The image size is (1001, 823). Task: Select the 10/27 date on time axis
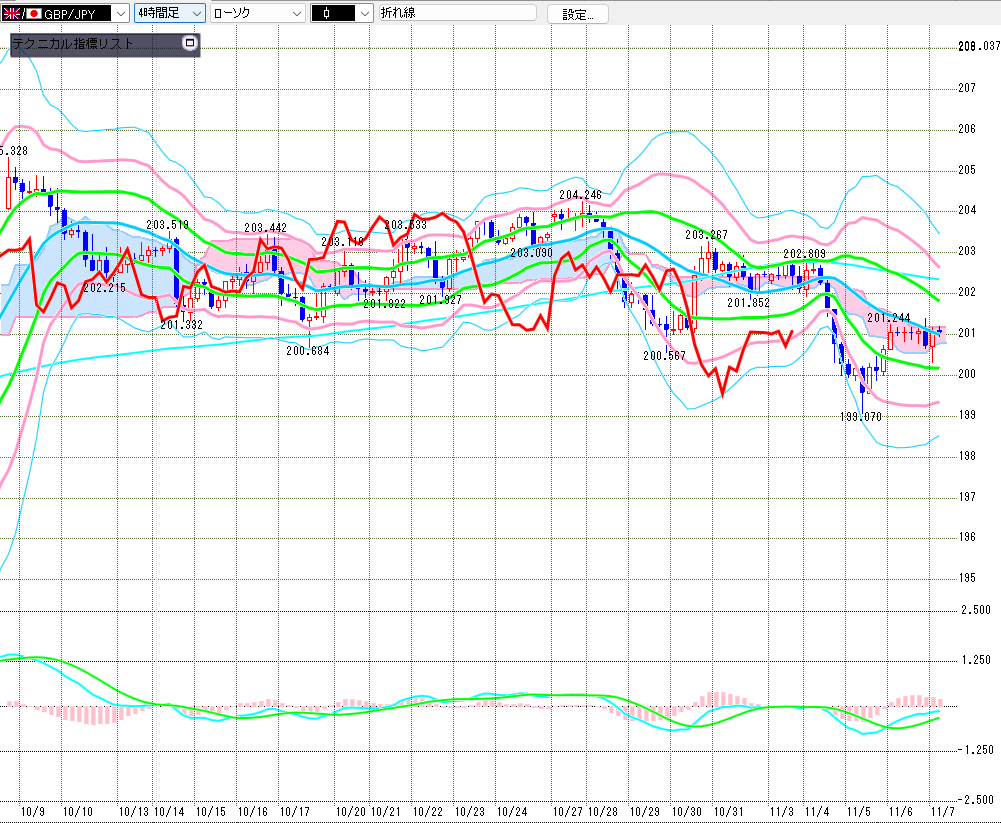coord(568,811)
